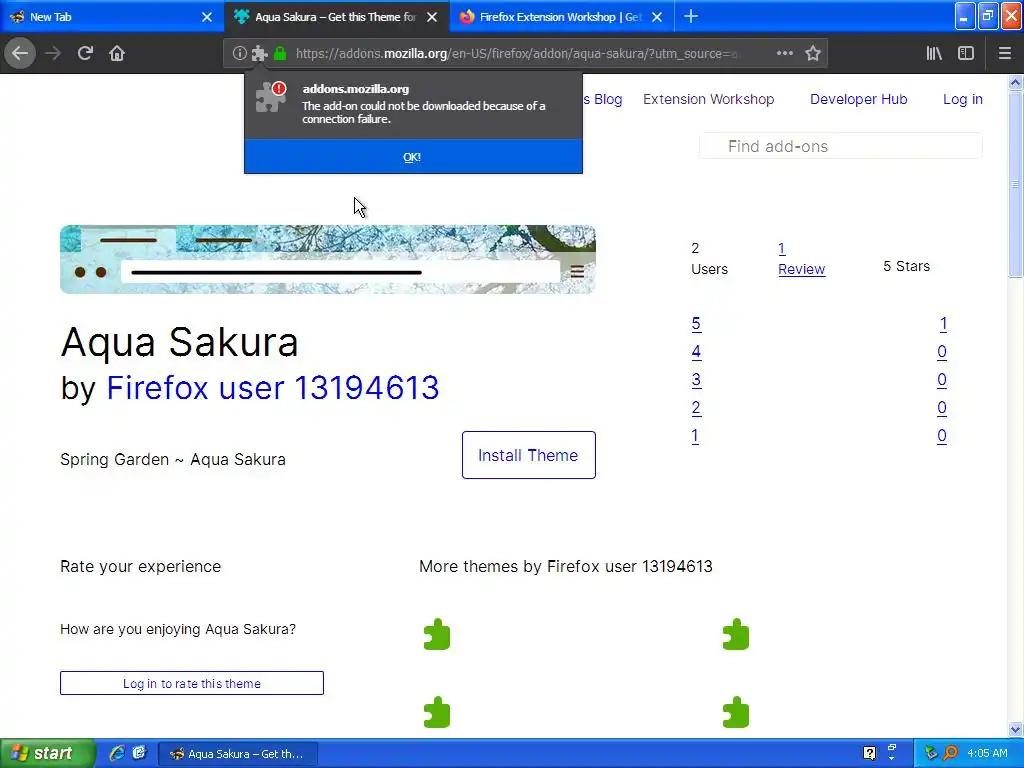Open a new tab with plus button
This screenshot has height=768, width=1024.
click(691, 17)
